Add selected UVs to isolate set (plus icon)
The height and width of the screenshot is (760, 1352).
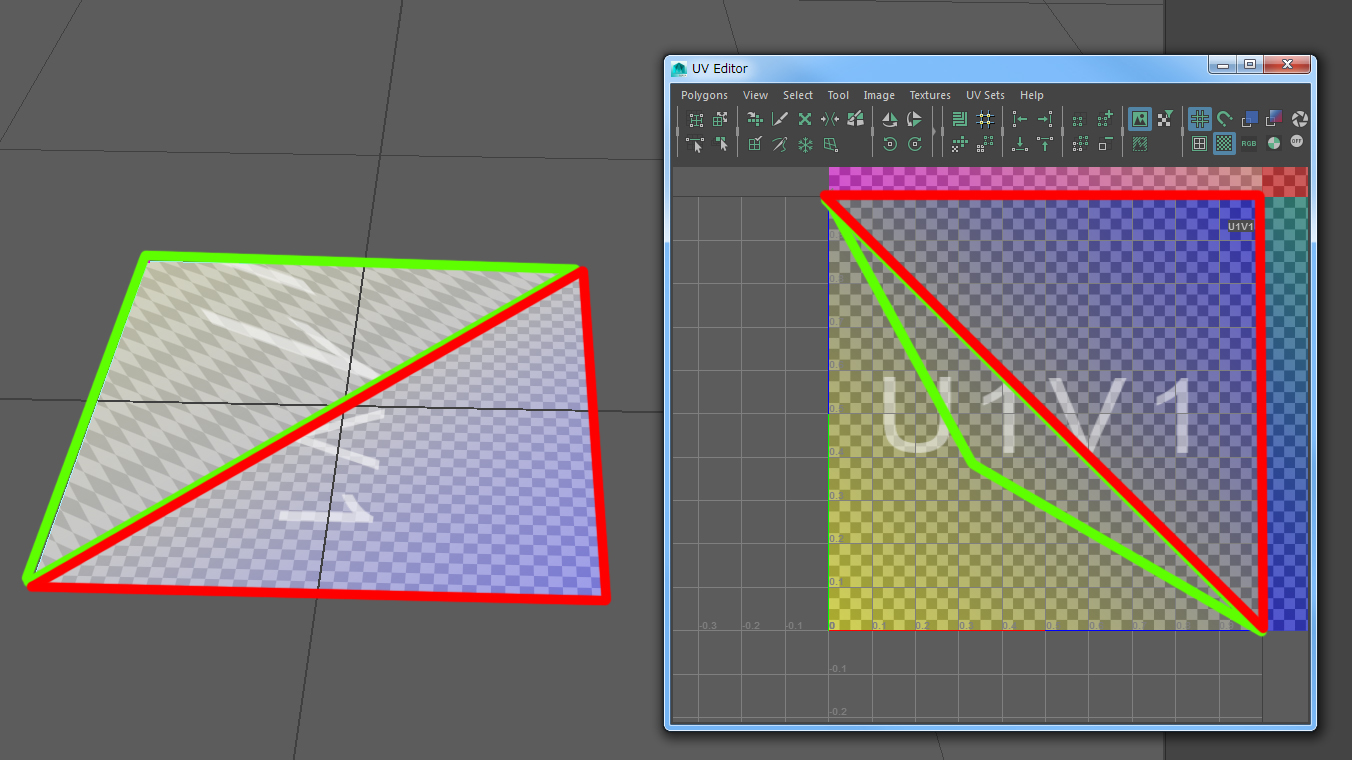tap(1105, 119)
